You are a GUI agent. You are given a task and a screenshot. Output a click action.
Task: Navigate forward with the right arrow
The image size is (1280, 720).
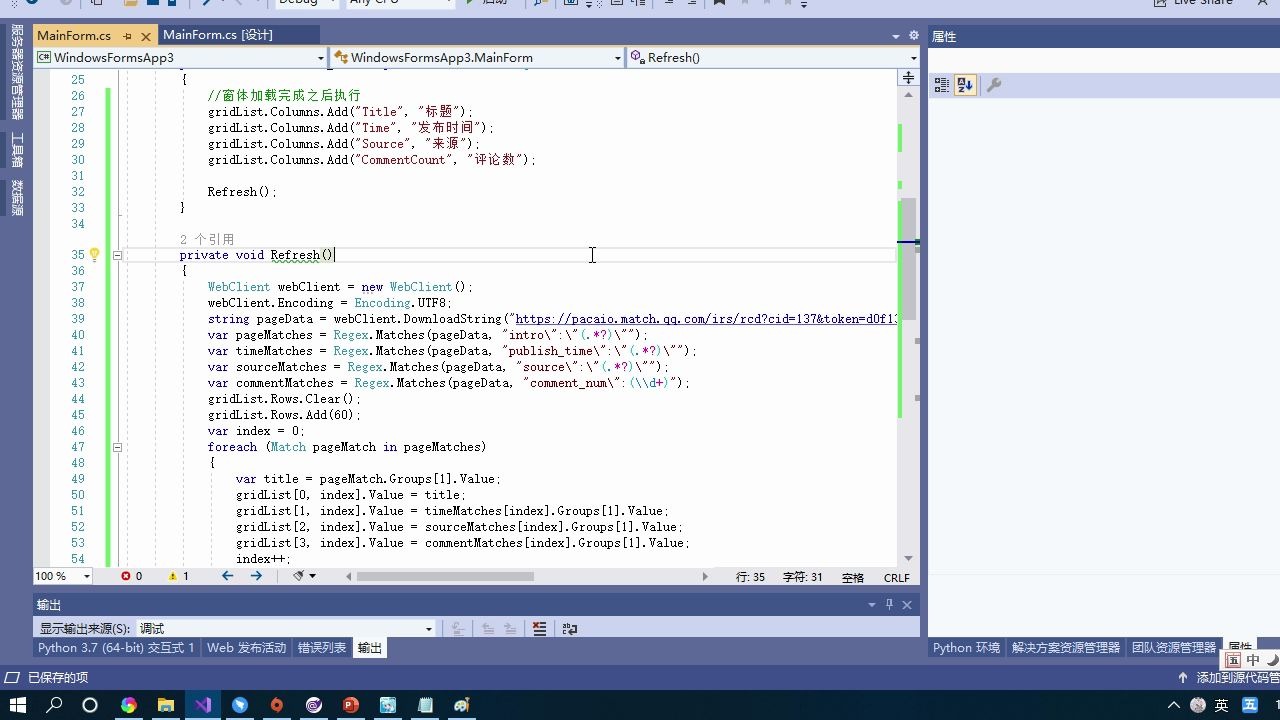256,576
